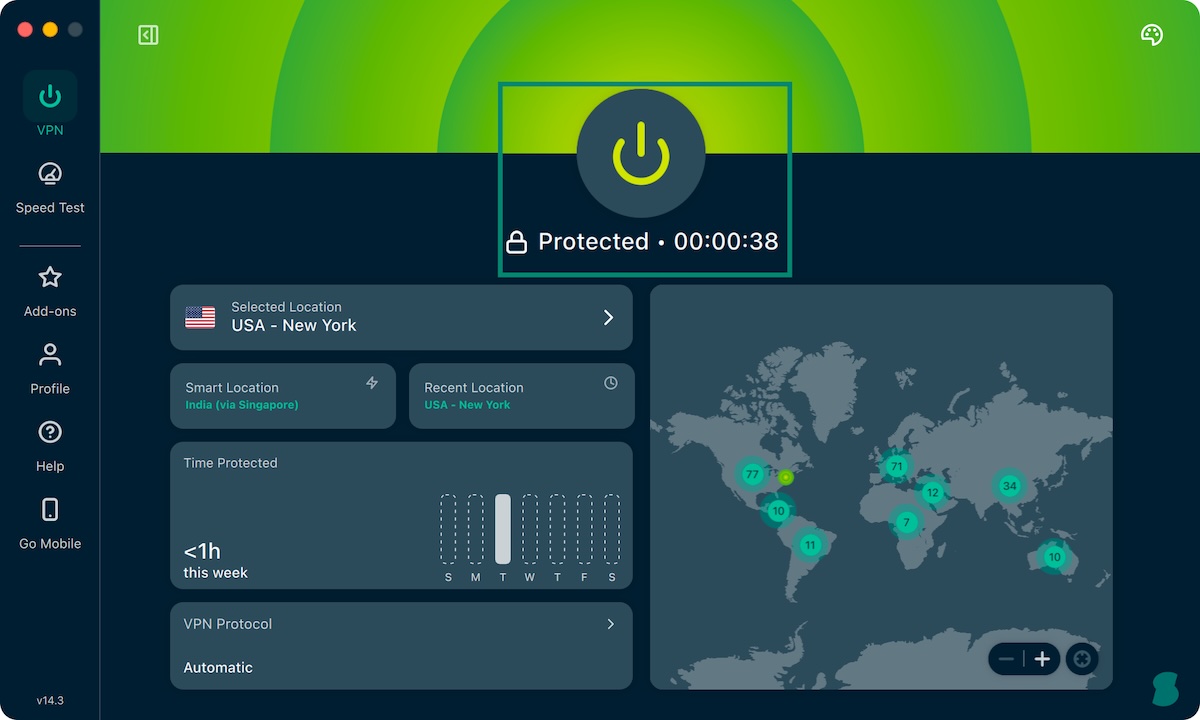This screenshot has width=1200, height=720.
Task: Zoom in the map with plus button
Action: tap(1042, 659)
